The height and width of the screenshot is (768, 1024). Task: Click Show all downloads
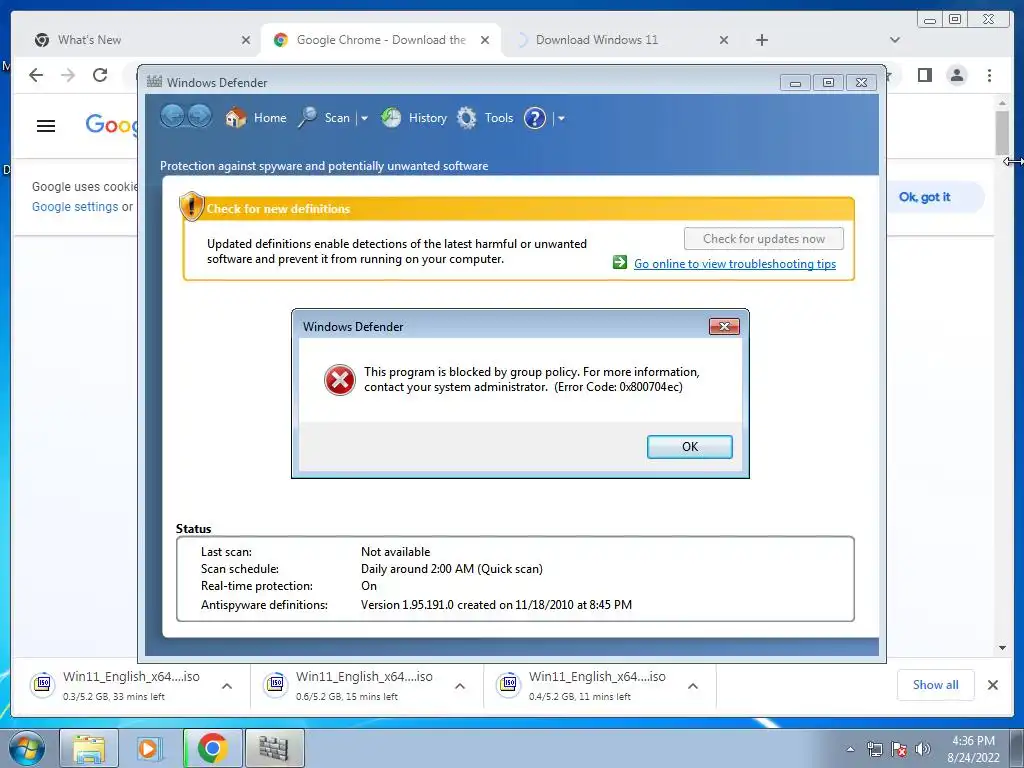click(x=935, y=684)
